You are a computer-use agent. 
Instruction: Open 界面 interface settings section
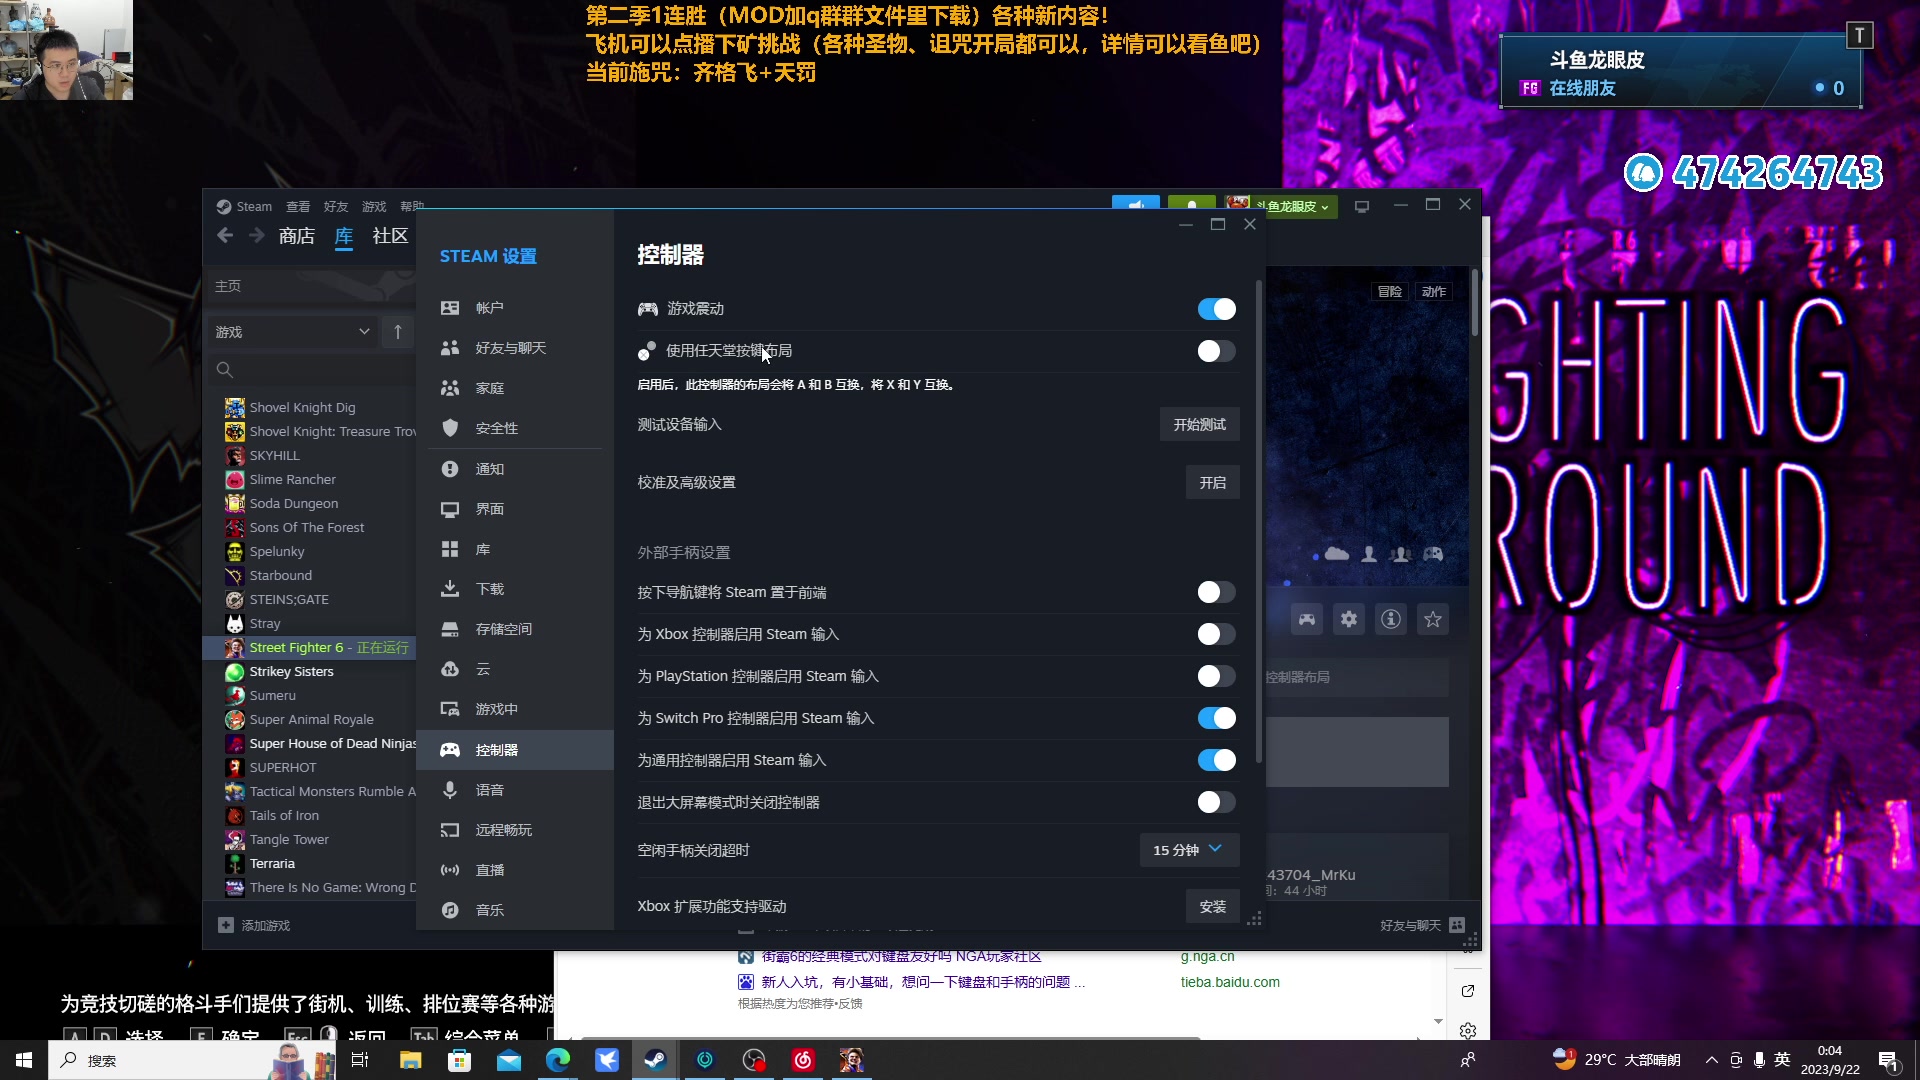(x=514, y=509)
